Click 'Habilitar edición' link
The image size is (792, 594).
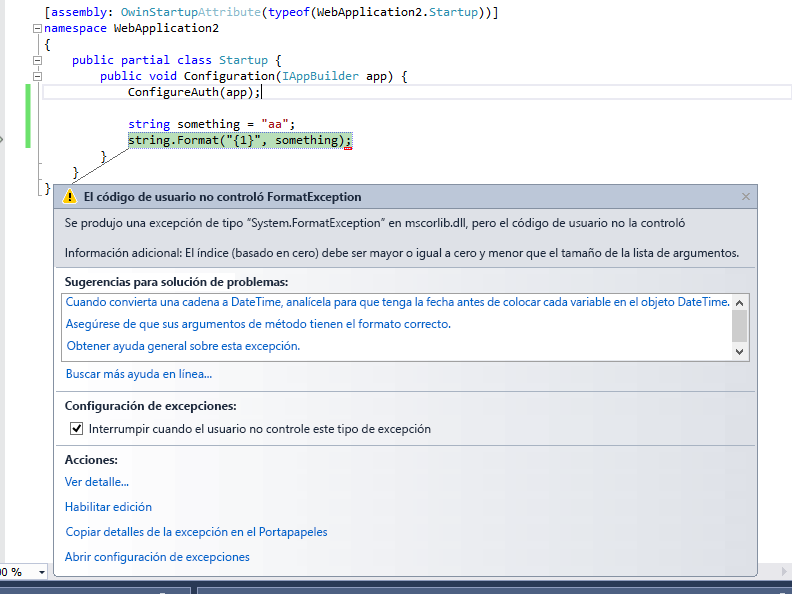tap(108, 507)
